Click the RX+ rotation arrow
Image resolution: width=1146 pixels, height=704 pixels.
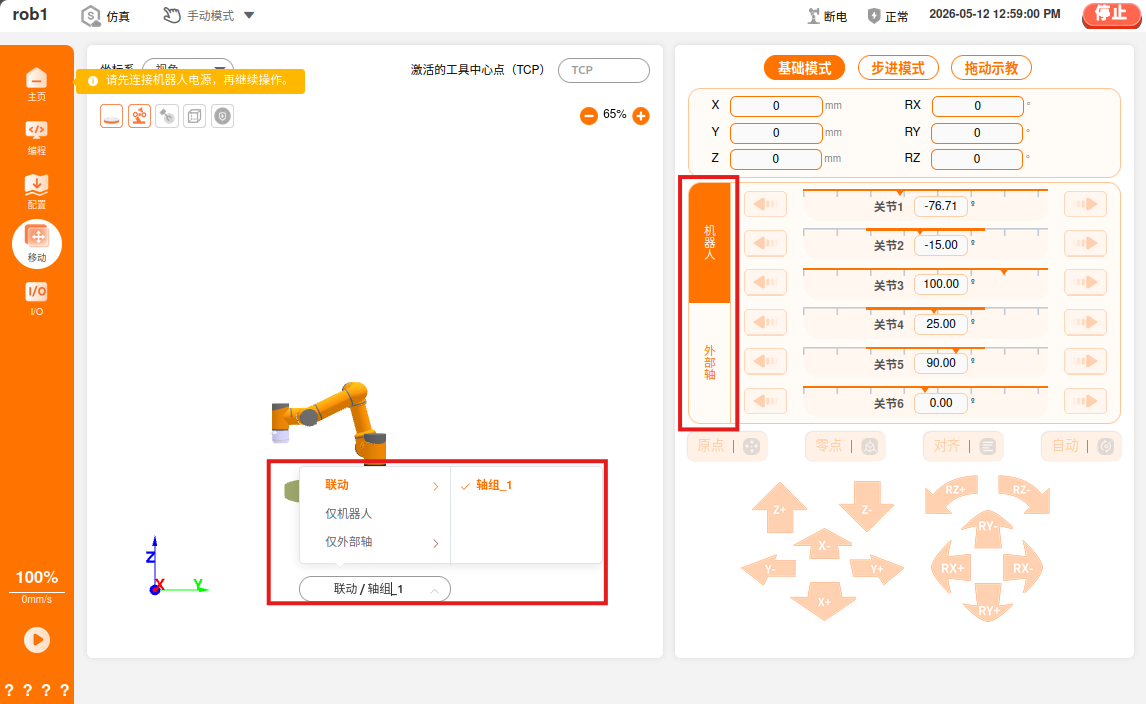(951, 567)
